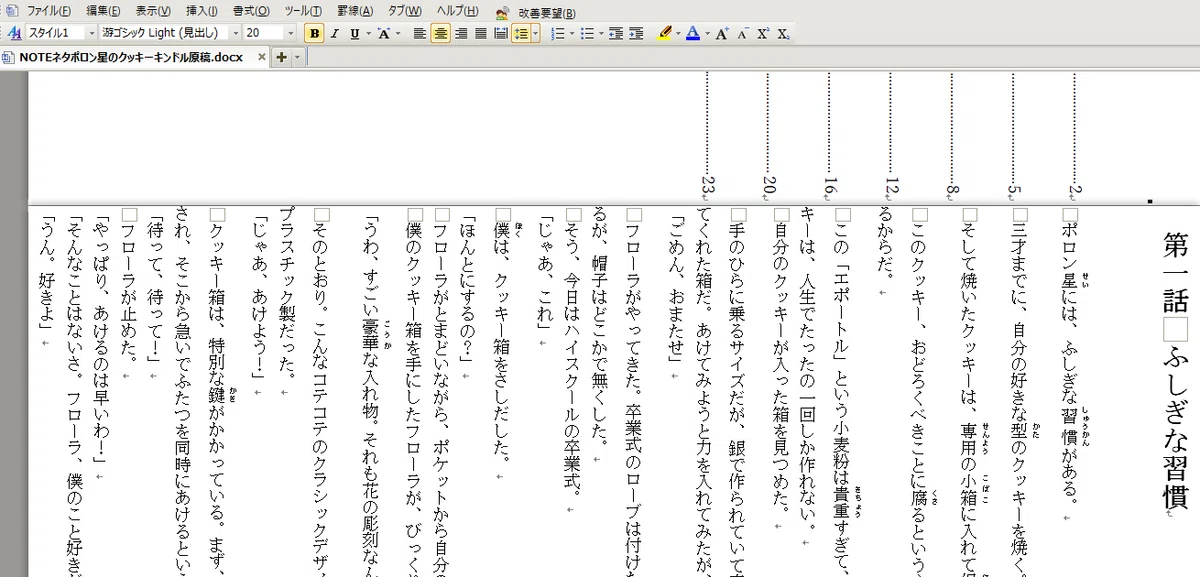Image resolution: width=1200 pixels, height=577 pixels.
Task: Apply subscript formatting
Action: (783, 33)
